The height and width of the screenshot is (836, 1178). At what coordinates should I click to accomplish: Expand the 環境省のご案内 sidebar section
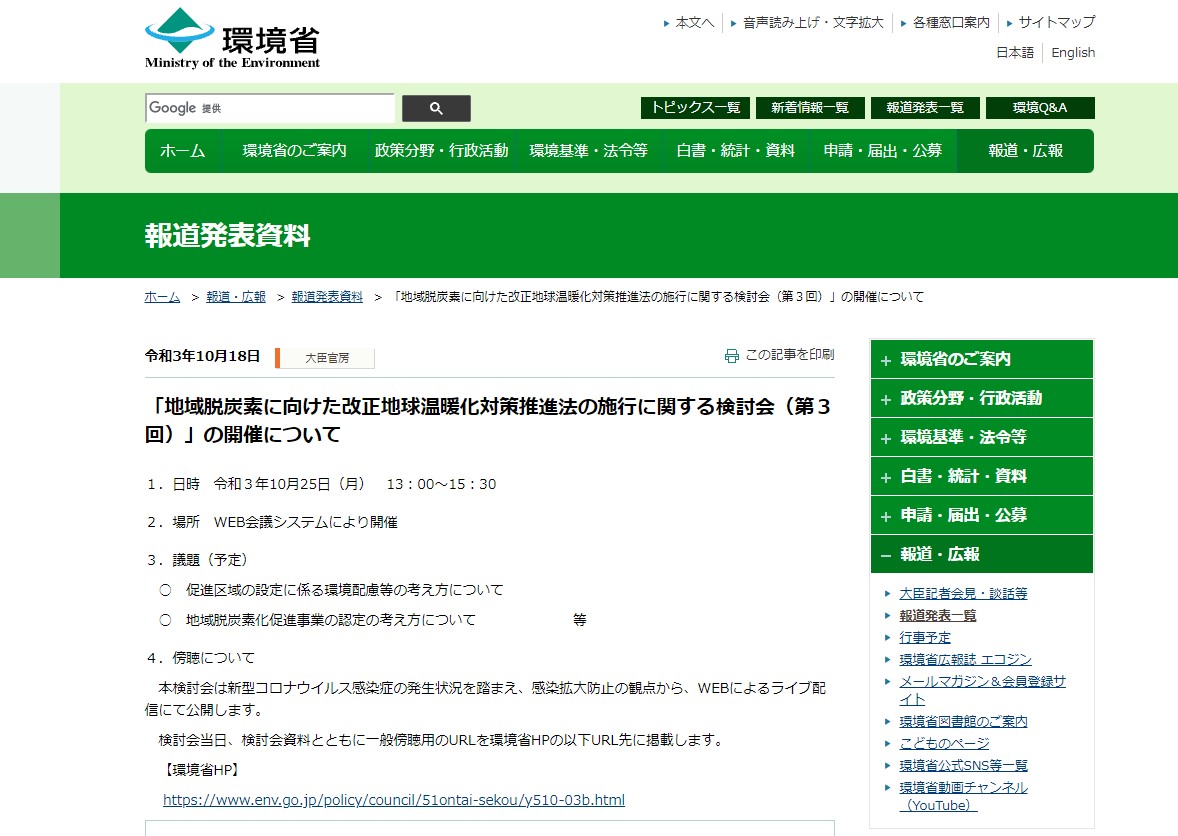click(981, 359)
